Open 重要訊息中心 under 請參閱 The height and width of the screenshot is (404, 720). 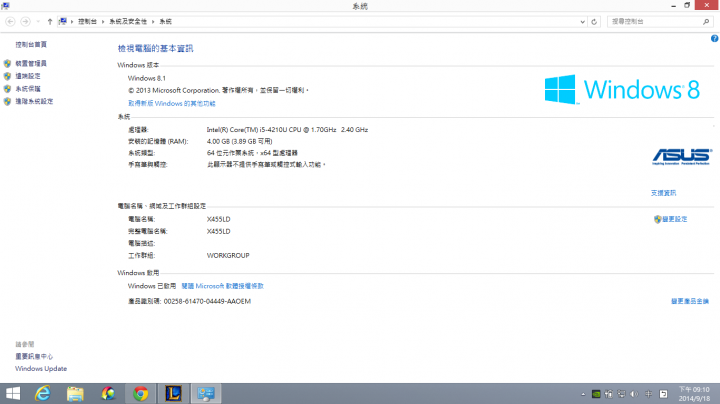pos(34,356)
